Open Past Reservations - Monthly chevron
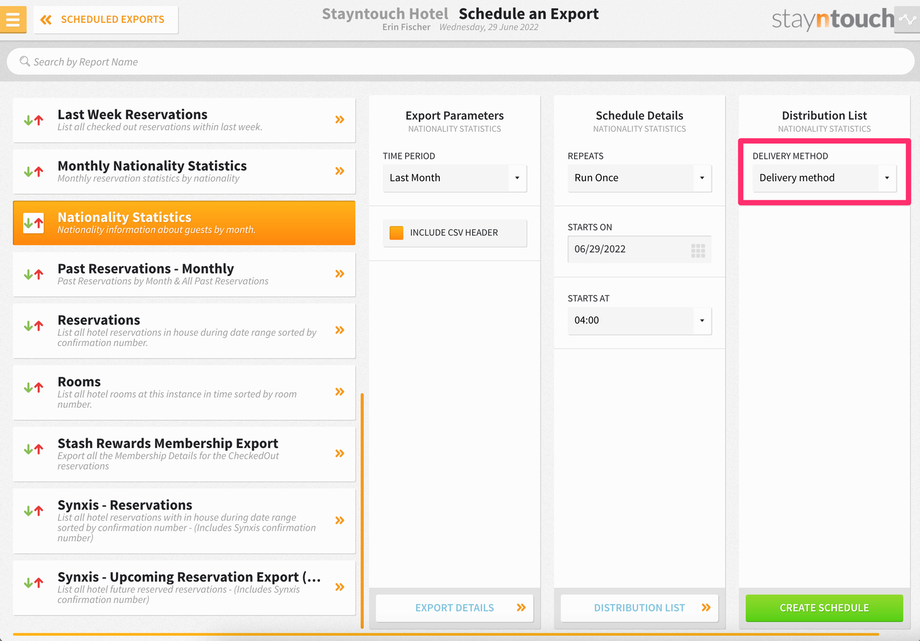 (x=340, y=274)
